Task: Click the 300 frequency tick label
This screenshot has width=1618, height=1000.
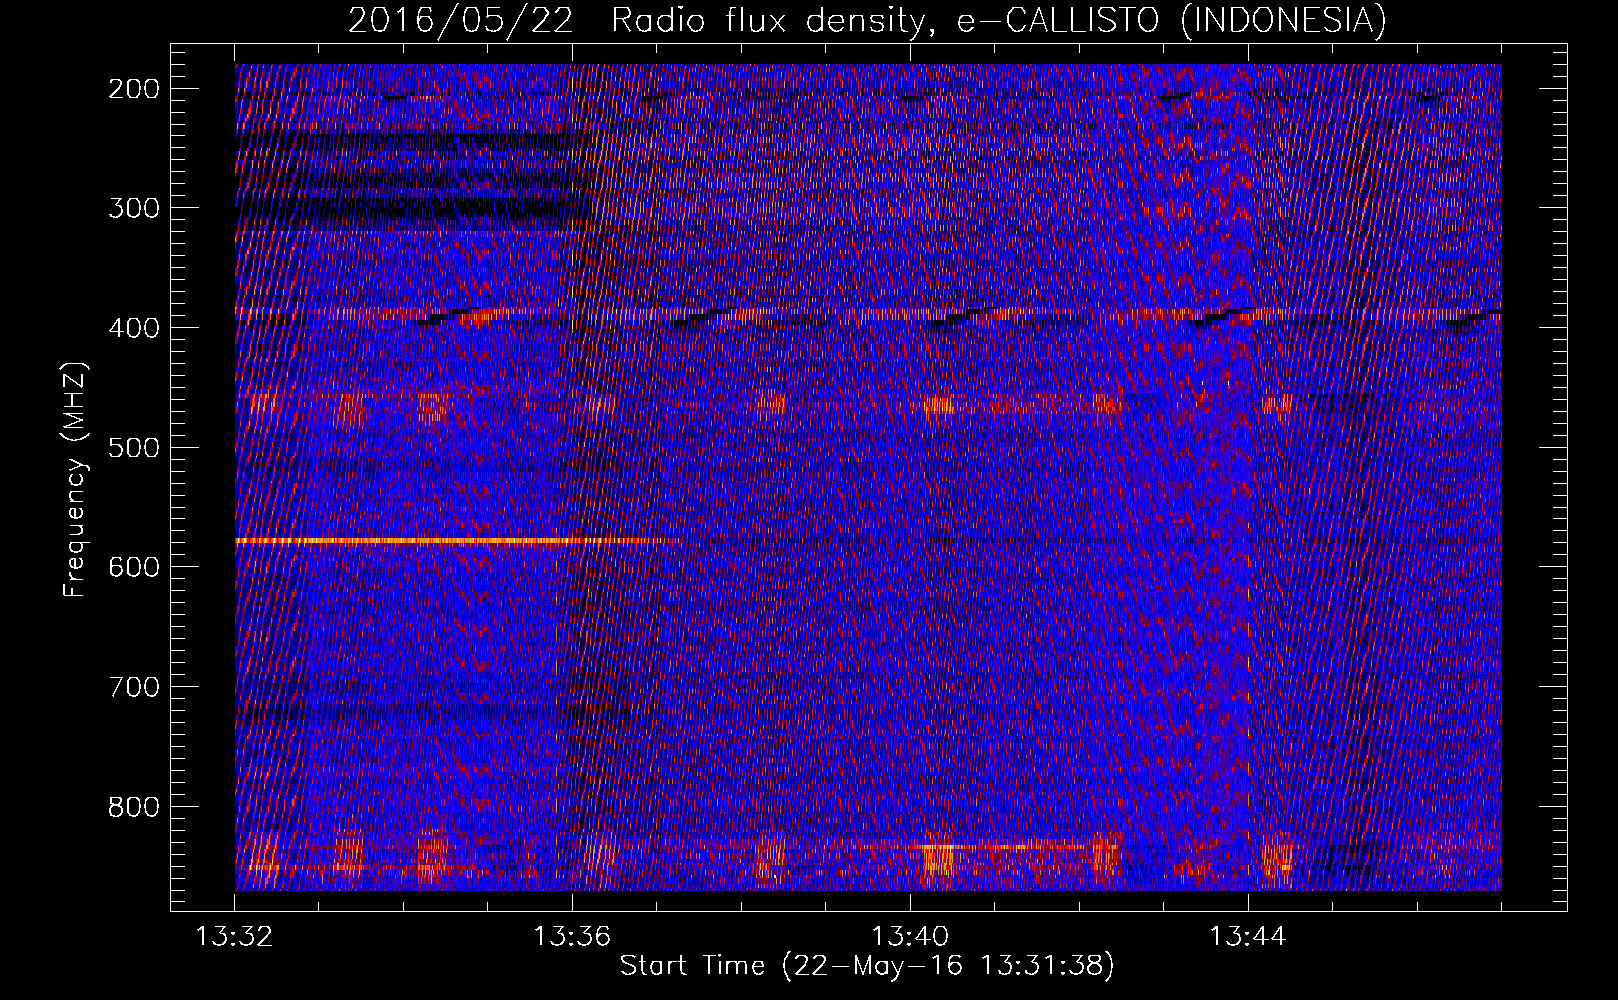Action: tap(133, 208)
